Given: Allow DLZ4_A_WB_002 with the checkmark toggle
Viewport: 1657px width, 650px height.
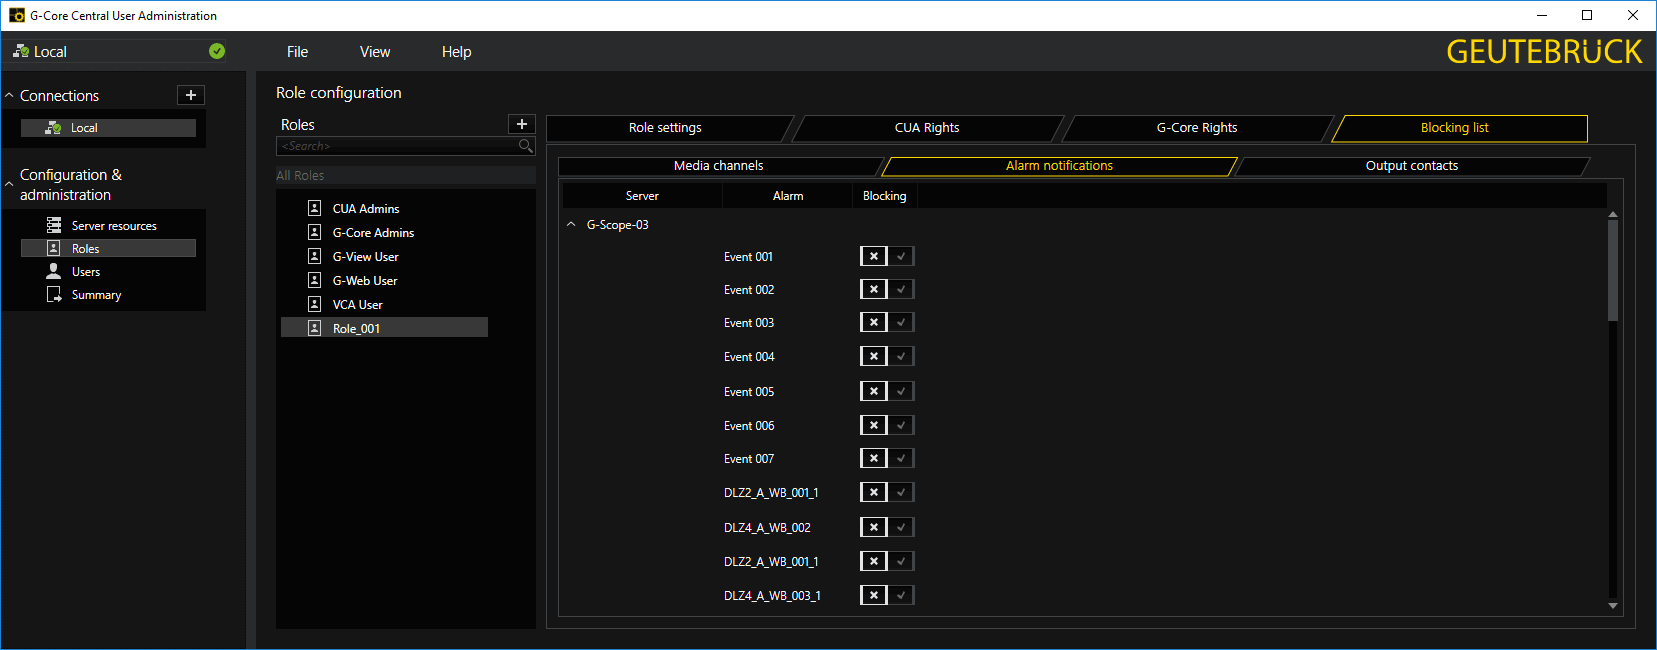Looking at the screenshot, I should point(901,527).
